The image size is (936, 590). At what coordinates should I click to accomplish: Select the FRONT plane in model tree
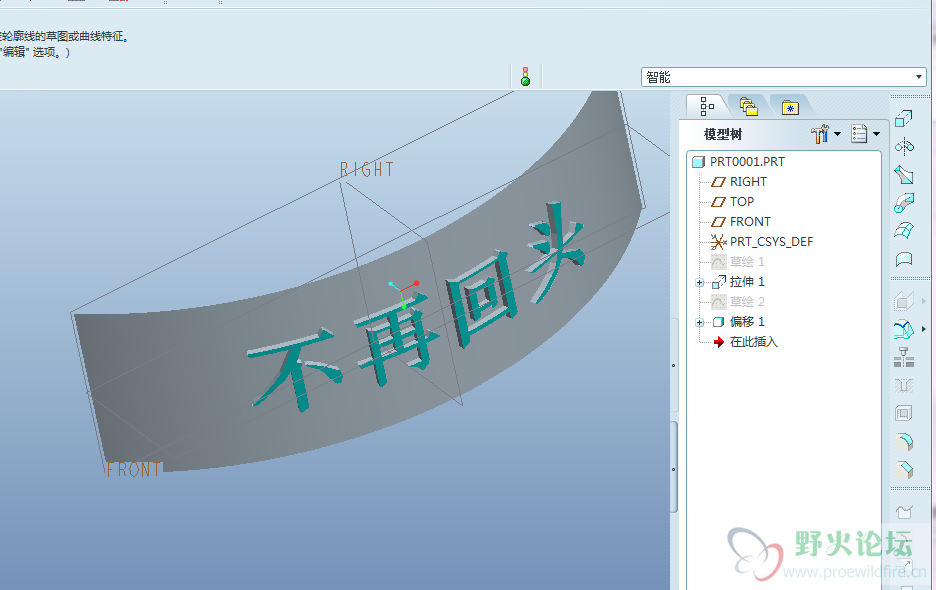tap(750, 222)
